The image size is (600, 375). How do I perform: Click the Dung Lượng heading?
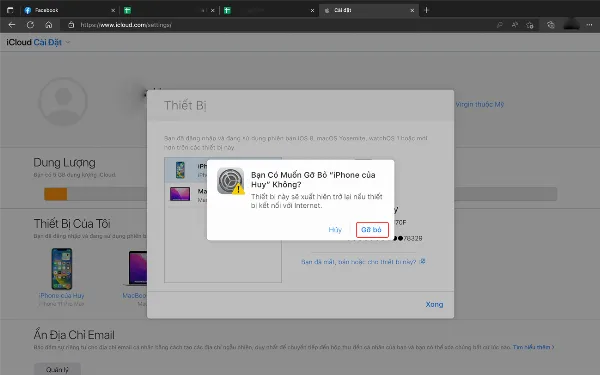click(64, 163)
